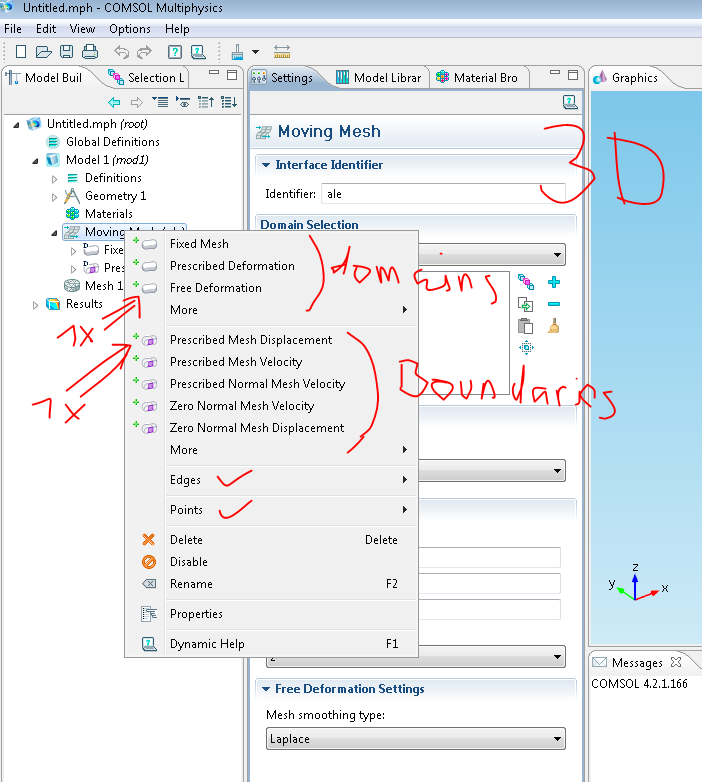Switch to the Model Library tab
702x782 pixels.
[378, 78]
